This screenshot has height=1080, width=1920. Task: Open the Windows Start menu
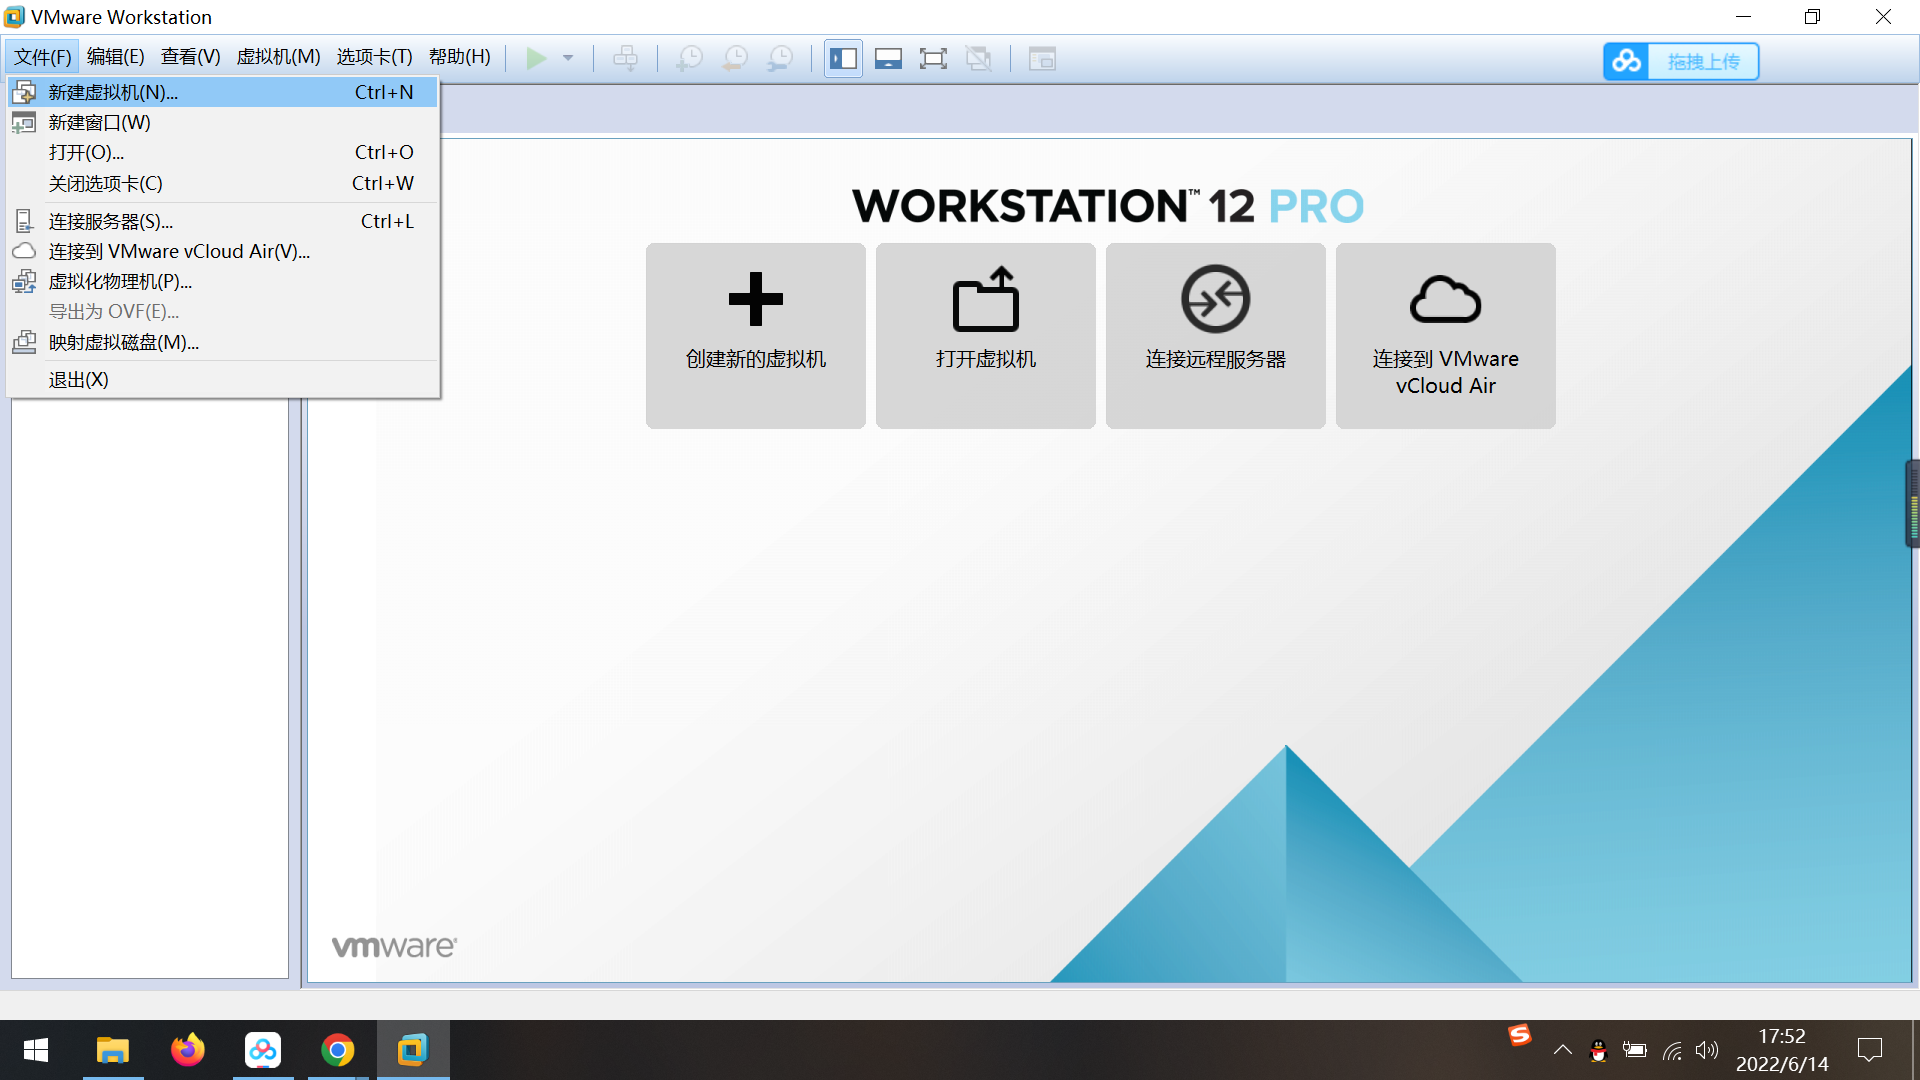(x=36, y=1050)
